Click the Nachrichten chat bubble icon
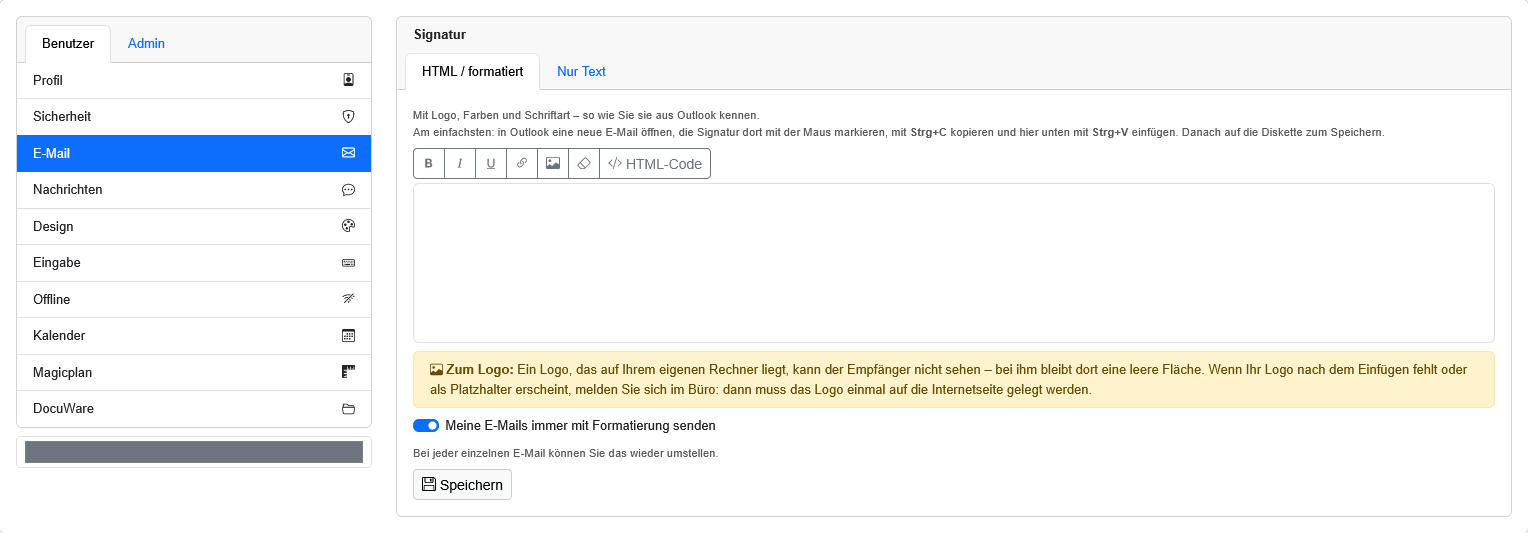1528x533 pixels. click(349, 189)
